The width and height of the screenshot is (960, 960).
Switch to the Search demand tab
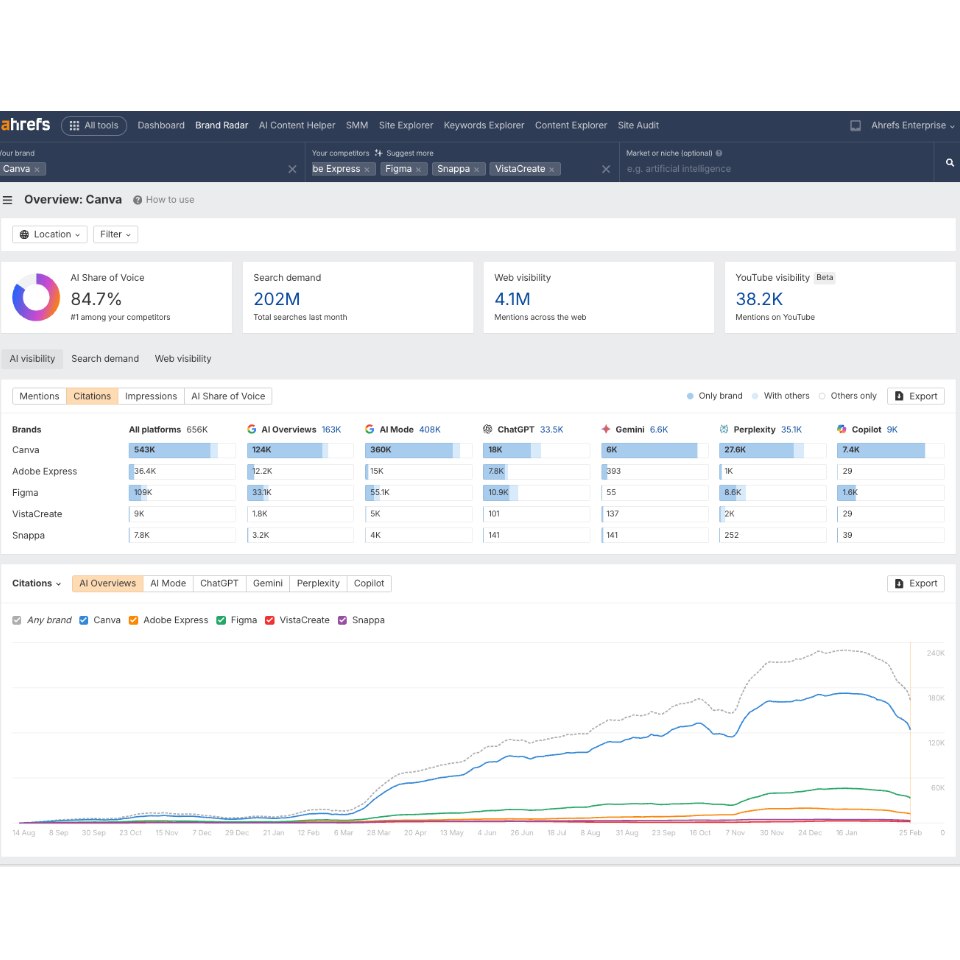105,359
